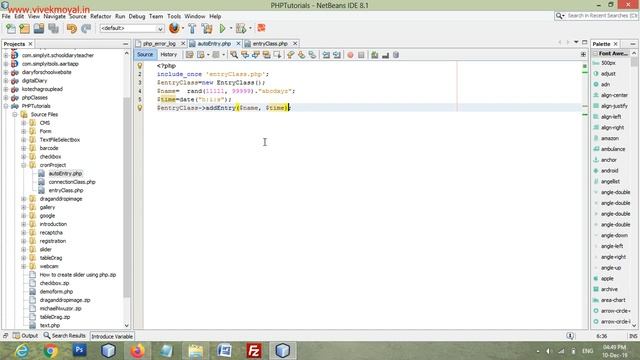Open the configuration default dropdown
Viewport: 640px width, 360px height.
[x=131, y=28]
